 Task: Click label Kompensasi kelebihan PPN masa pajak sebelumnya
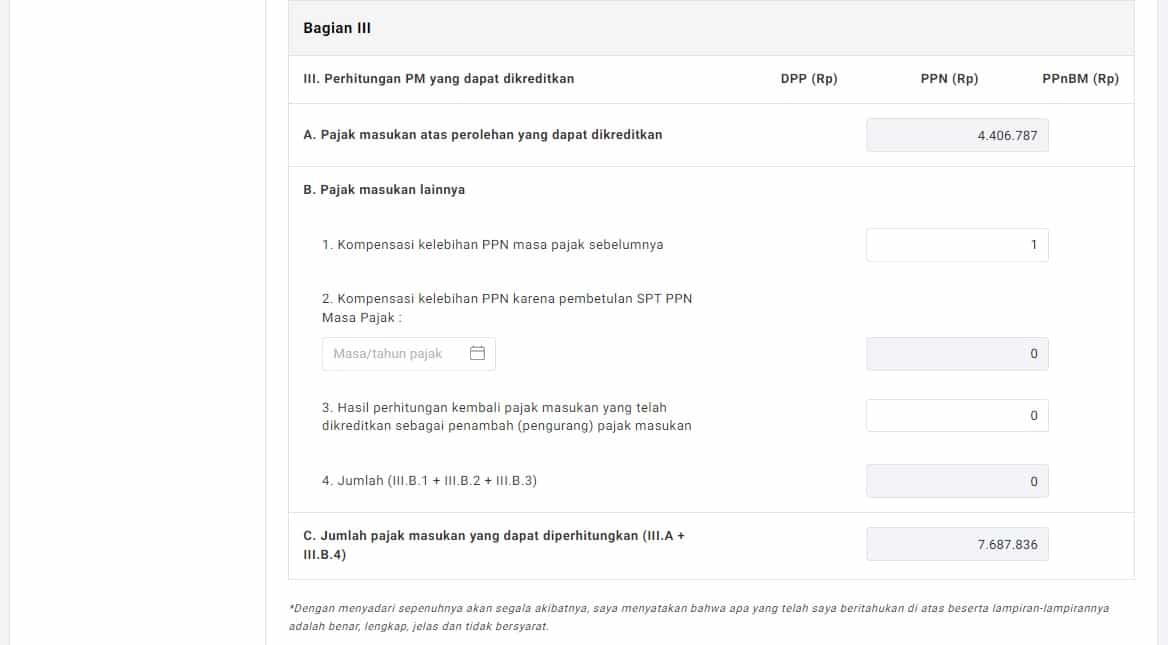(x=491, y=244)
